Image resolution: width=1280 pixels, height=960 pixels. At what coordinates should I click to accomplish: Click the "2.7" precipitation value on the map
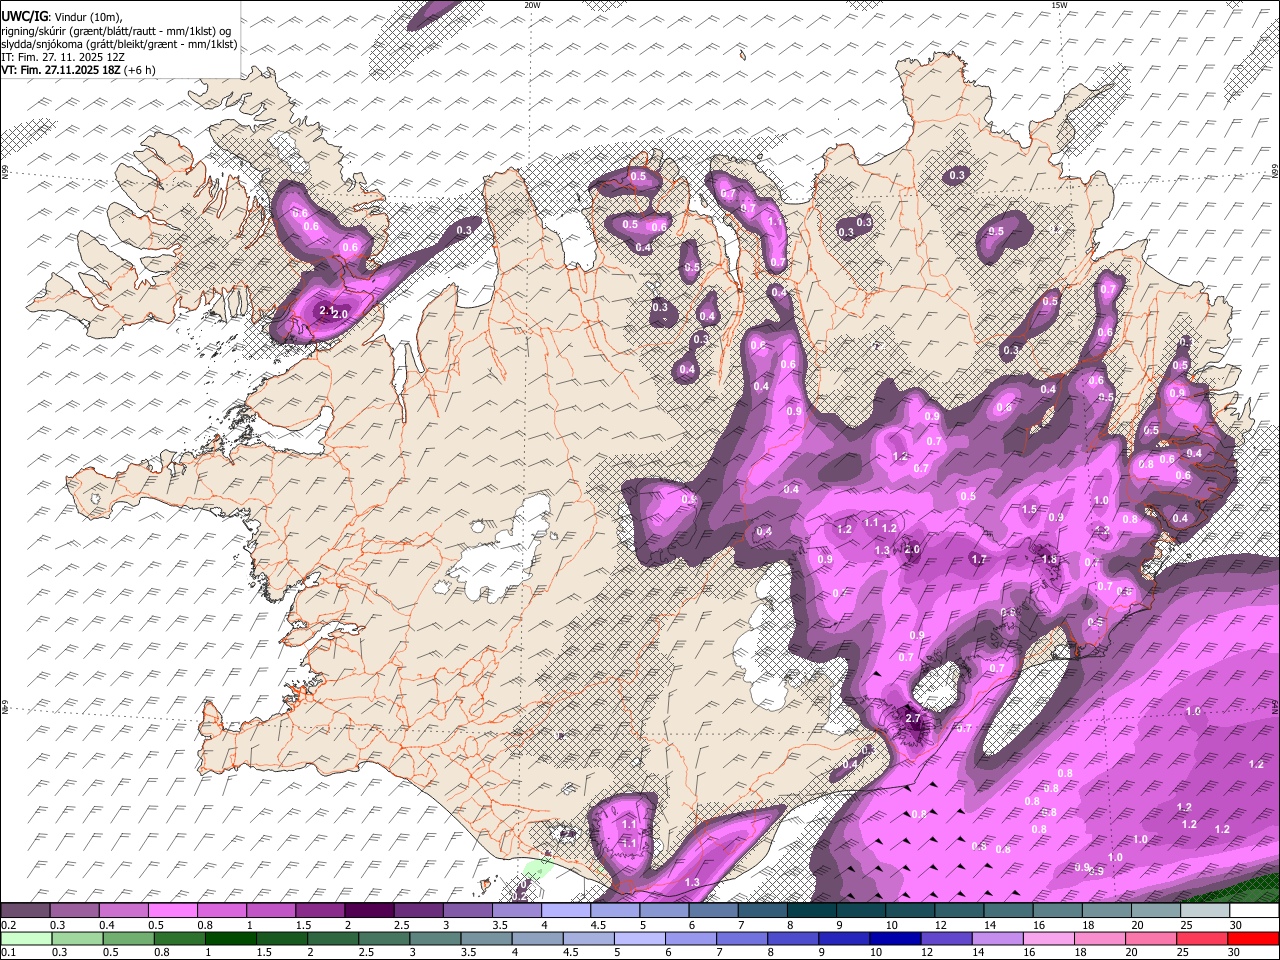(912, 718)
